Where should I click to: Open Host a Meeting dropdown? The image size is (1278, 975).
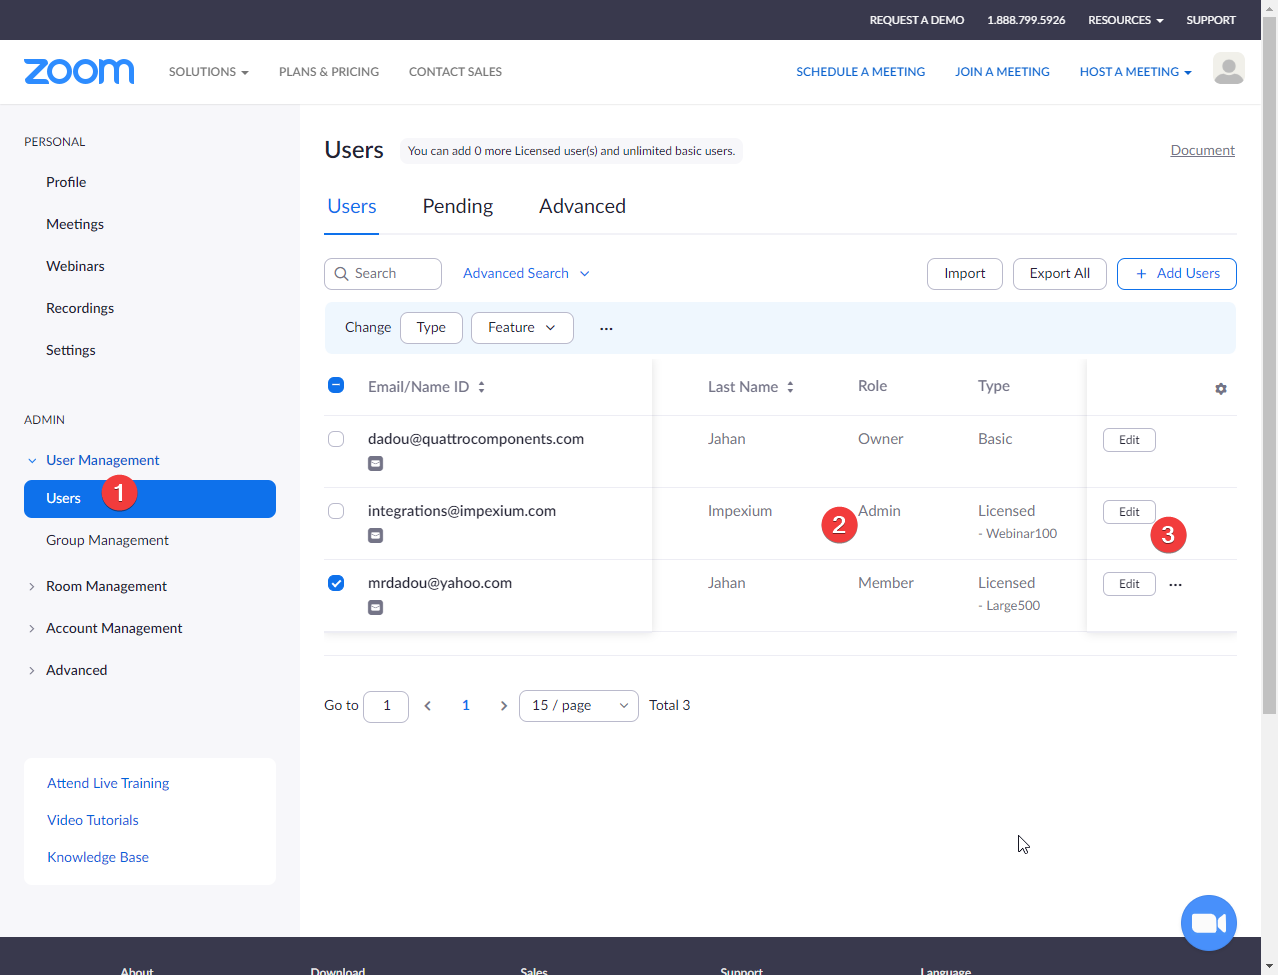pos(1135,72)
